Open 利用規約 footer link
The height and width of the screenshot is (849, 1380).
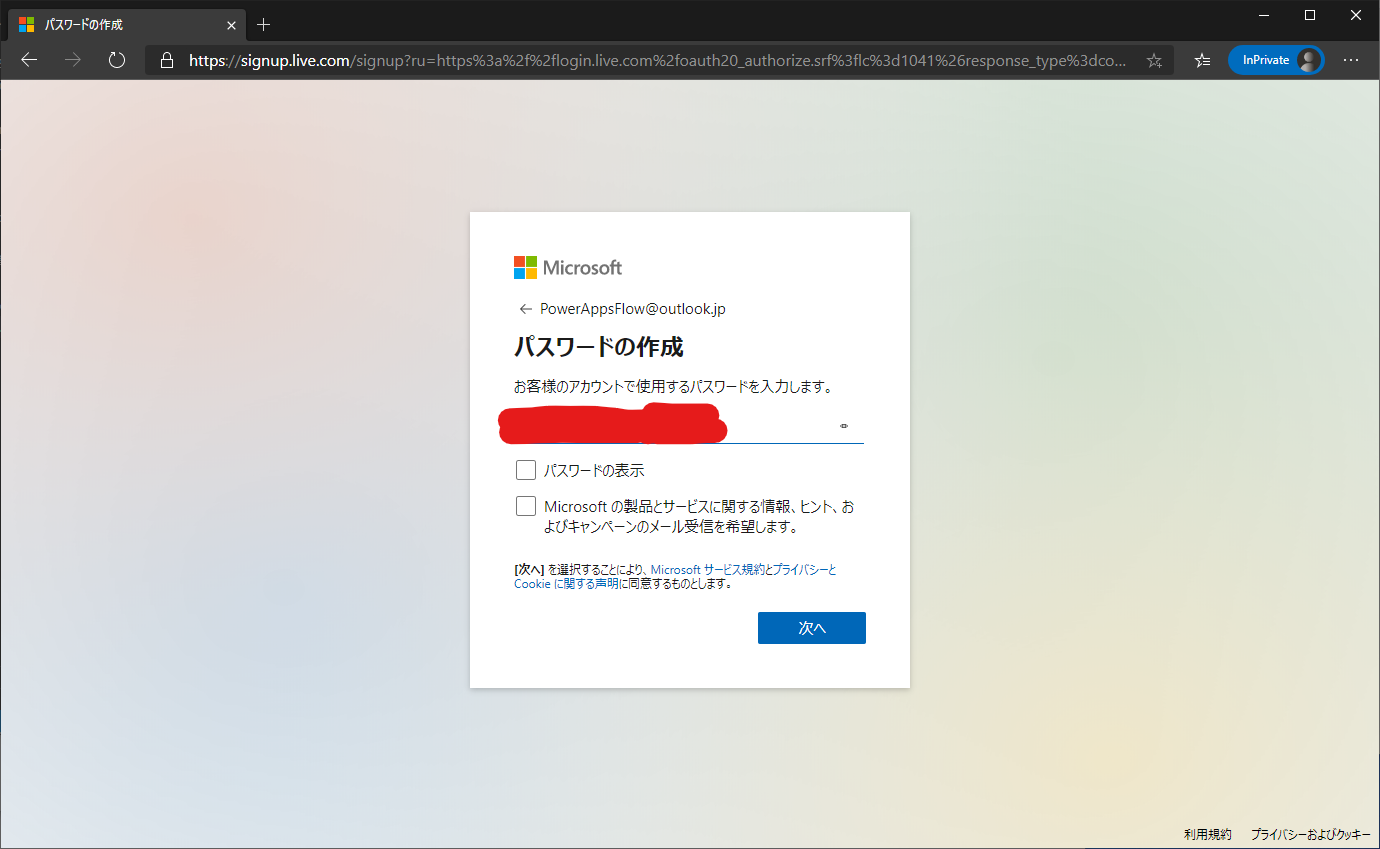click(1208, 834)
